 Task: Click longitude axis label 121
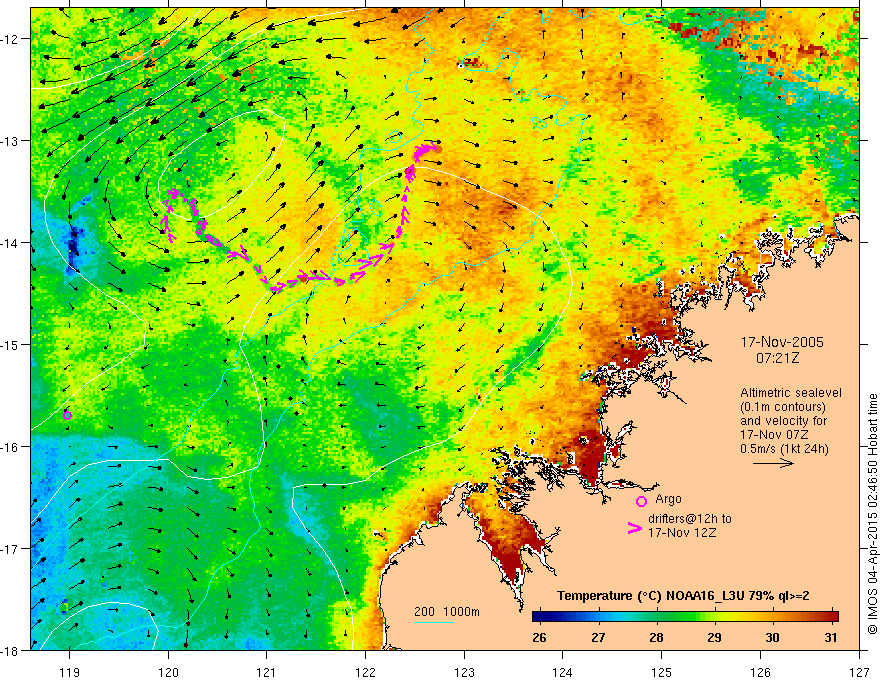267,672
